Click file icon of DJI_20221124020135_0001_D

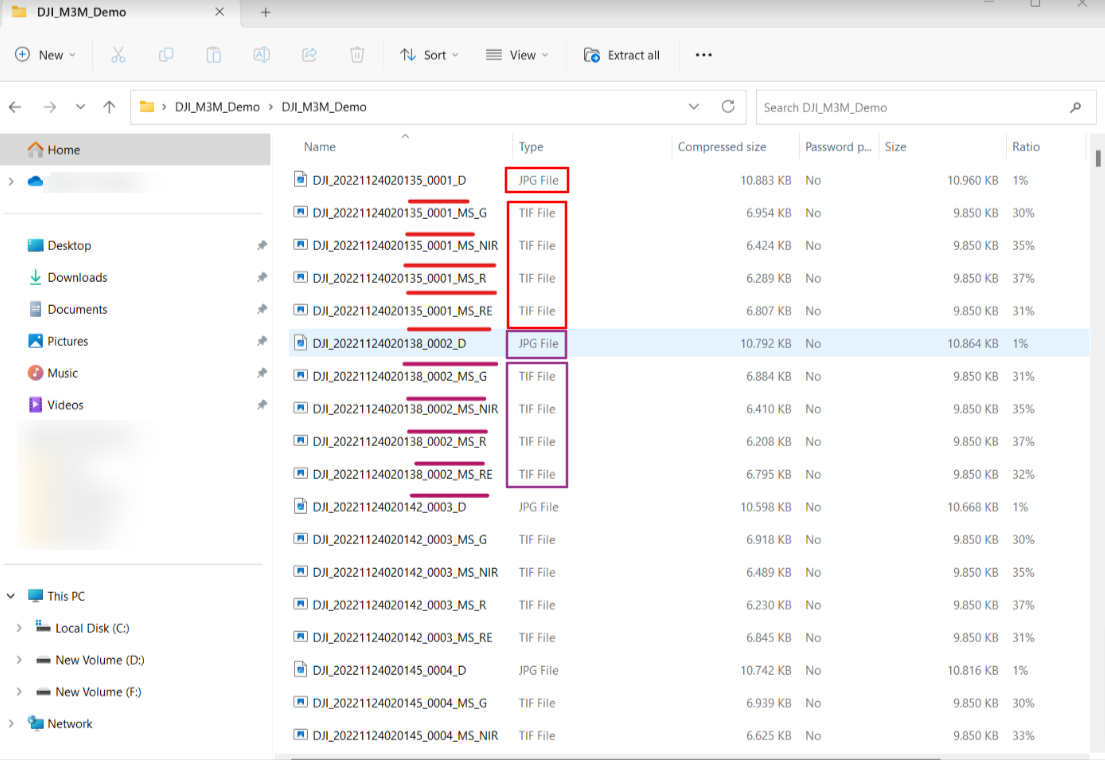(300, 180)
